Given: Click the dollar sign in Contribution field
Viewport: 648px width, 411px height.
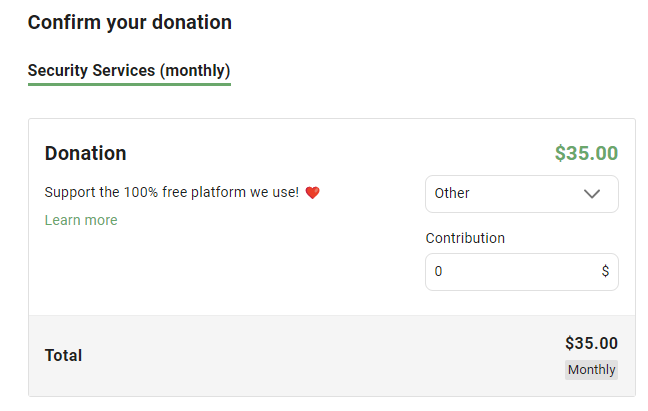Looking at the screenshot, I should pyautogui.click(x=605, y=271).
